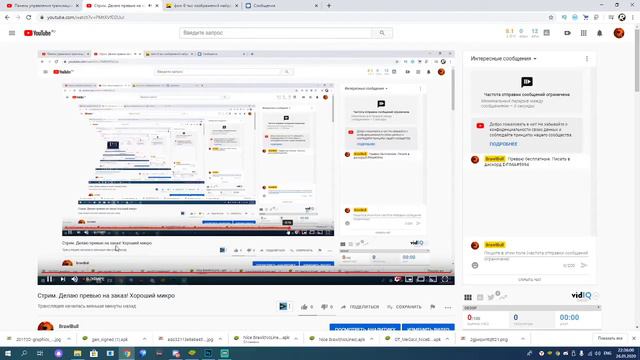Collapse the vidIQ ОБЗОР section arrow

[x=598, y=308]
